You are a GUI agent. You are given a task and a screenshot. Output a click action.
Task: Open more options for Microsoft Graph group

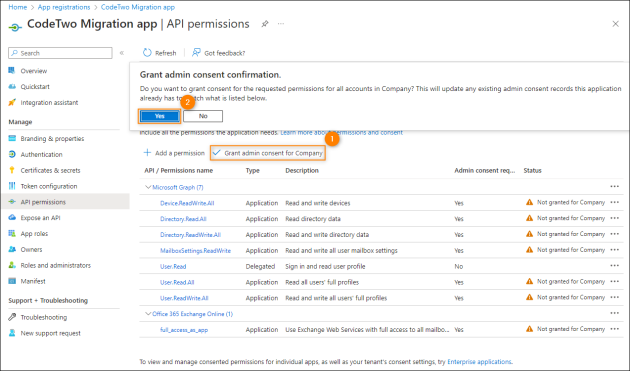click(614, 187)
